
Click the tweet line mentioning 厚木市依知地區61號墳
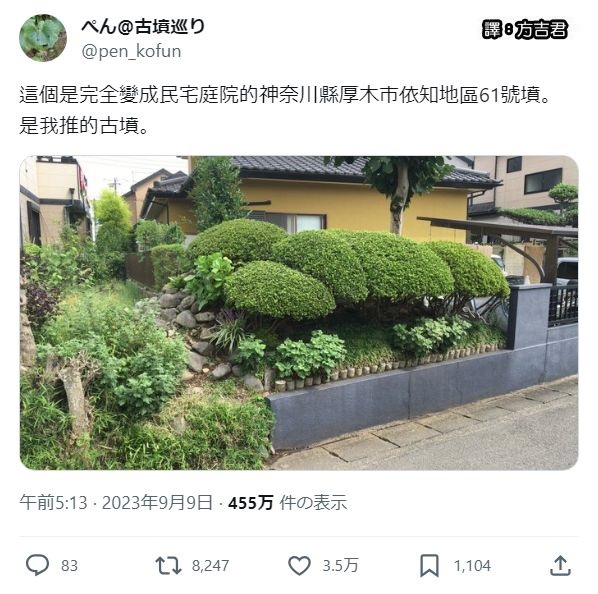[286, 95]
